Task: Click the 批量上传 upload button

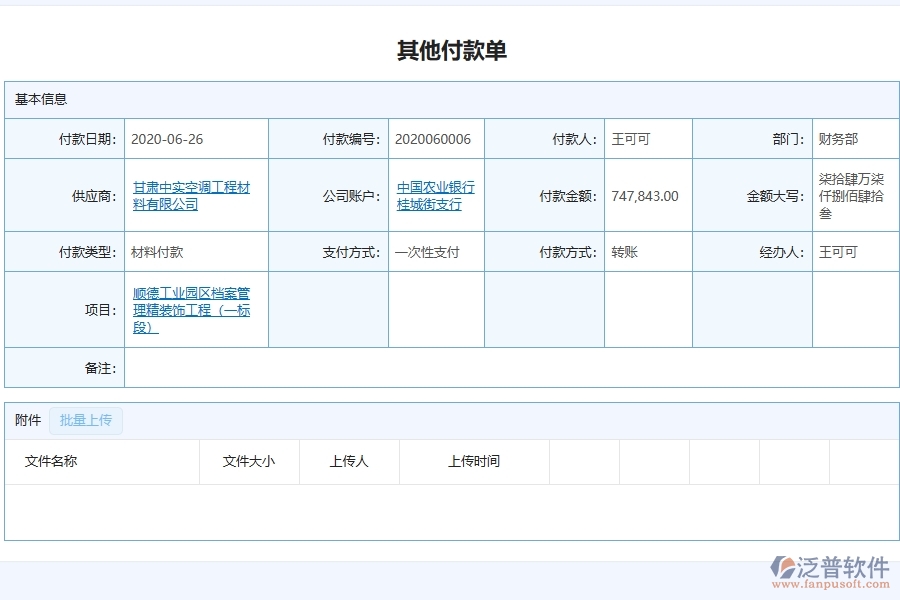Action: (x=85, y=420)
